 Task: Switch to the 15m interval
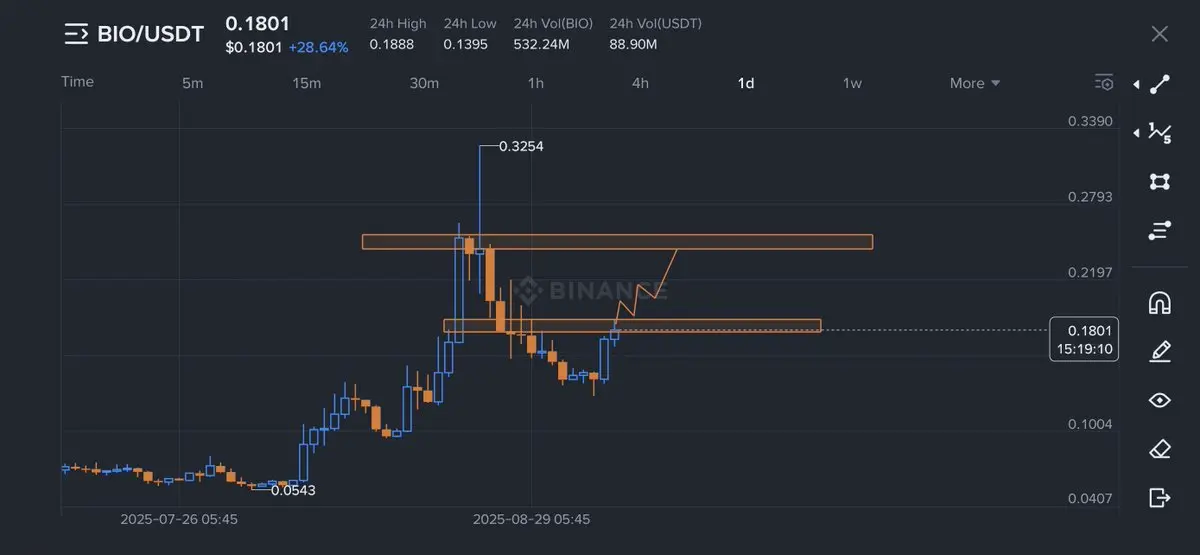pos(306,83)
